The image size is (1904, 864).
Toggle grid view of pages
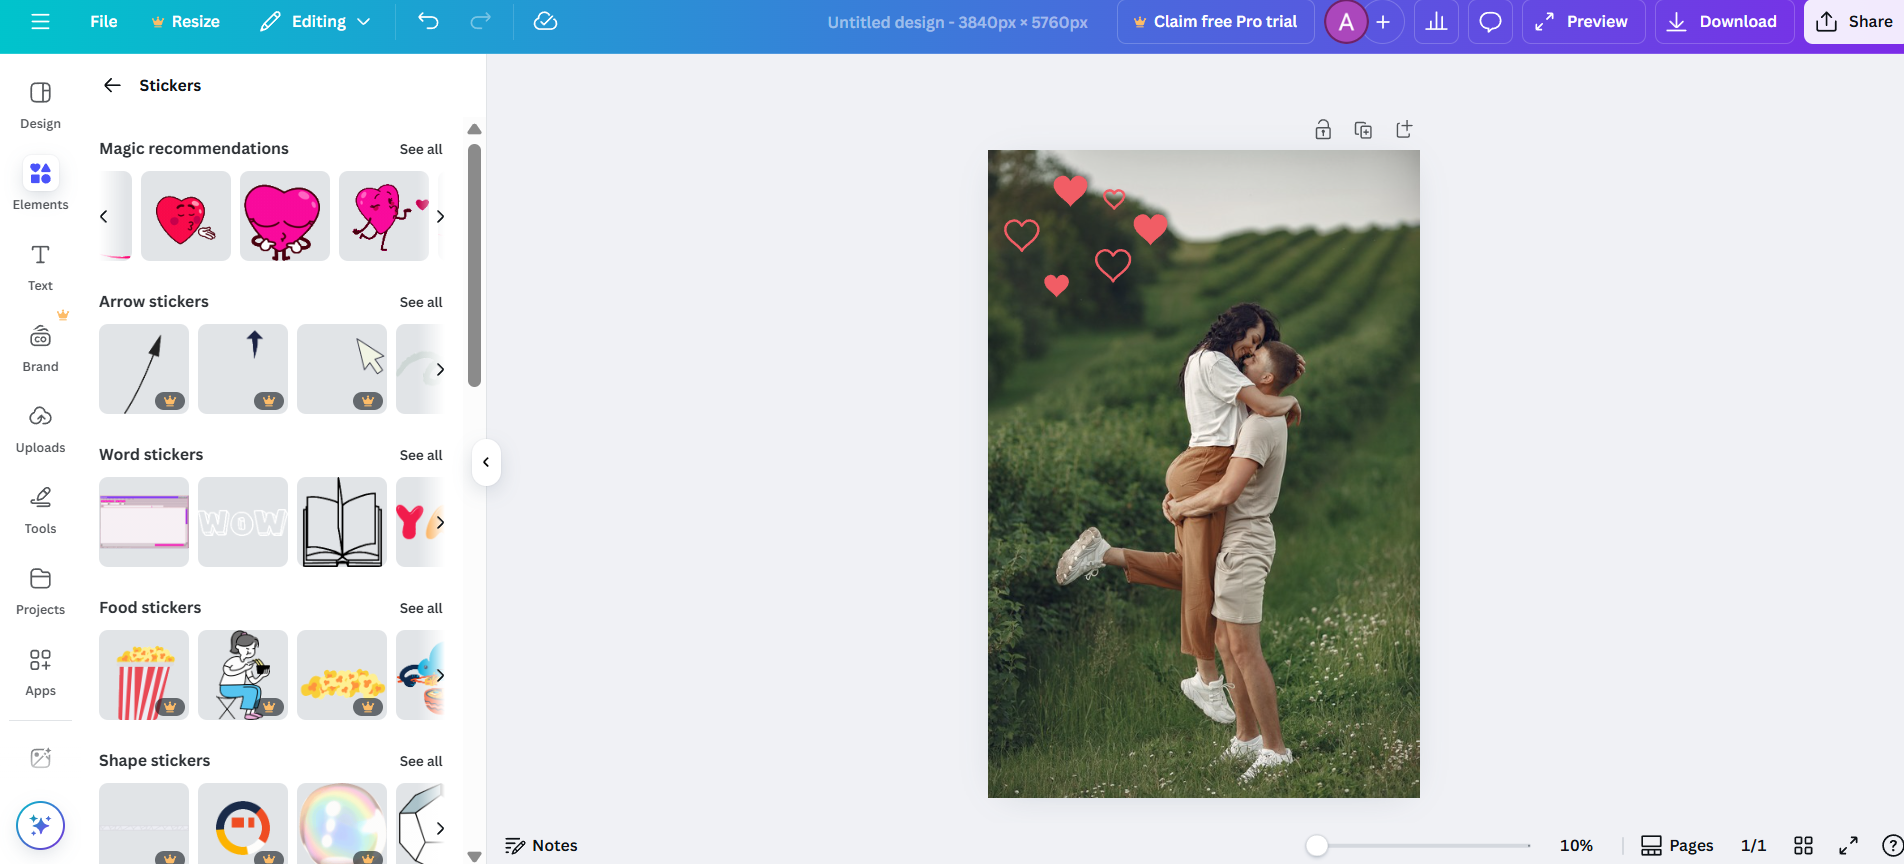click(1803, 846)
